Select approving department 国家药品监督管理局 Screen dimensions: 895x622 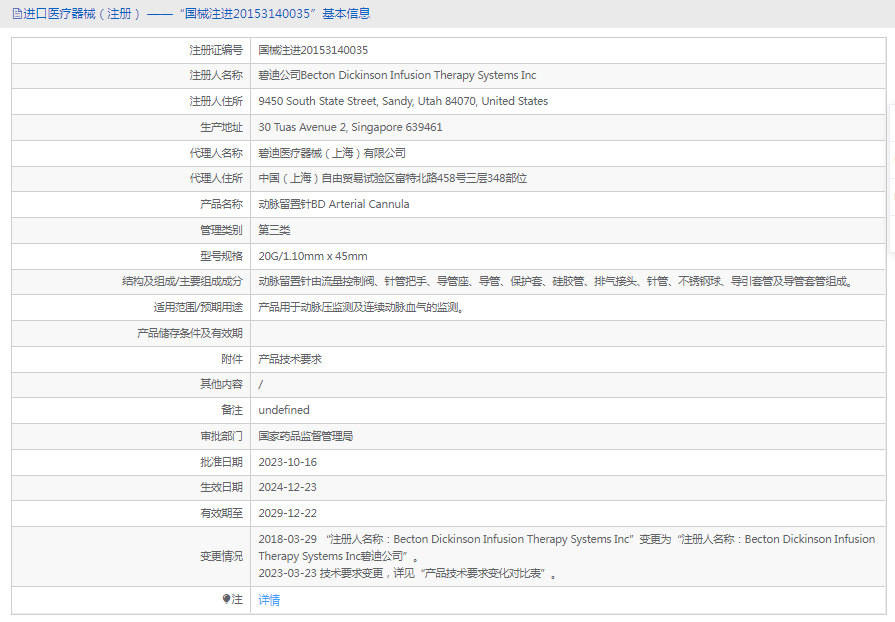pyautogui.click(x=305, y=436)
